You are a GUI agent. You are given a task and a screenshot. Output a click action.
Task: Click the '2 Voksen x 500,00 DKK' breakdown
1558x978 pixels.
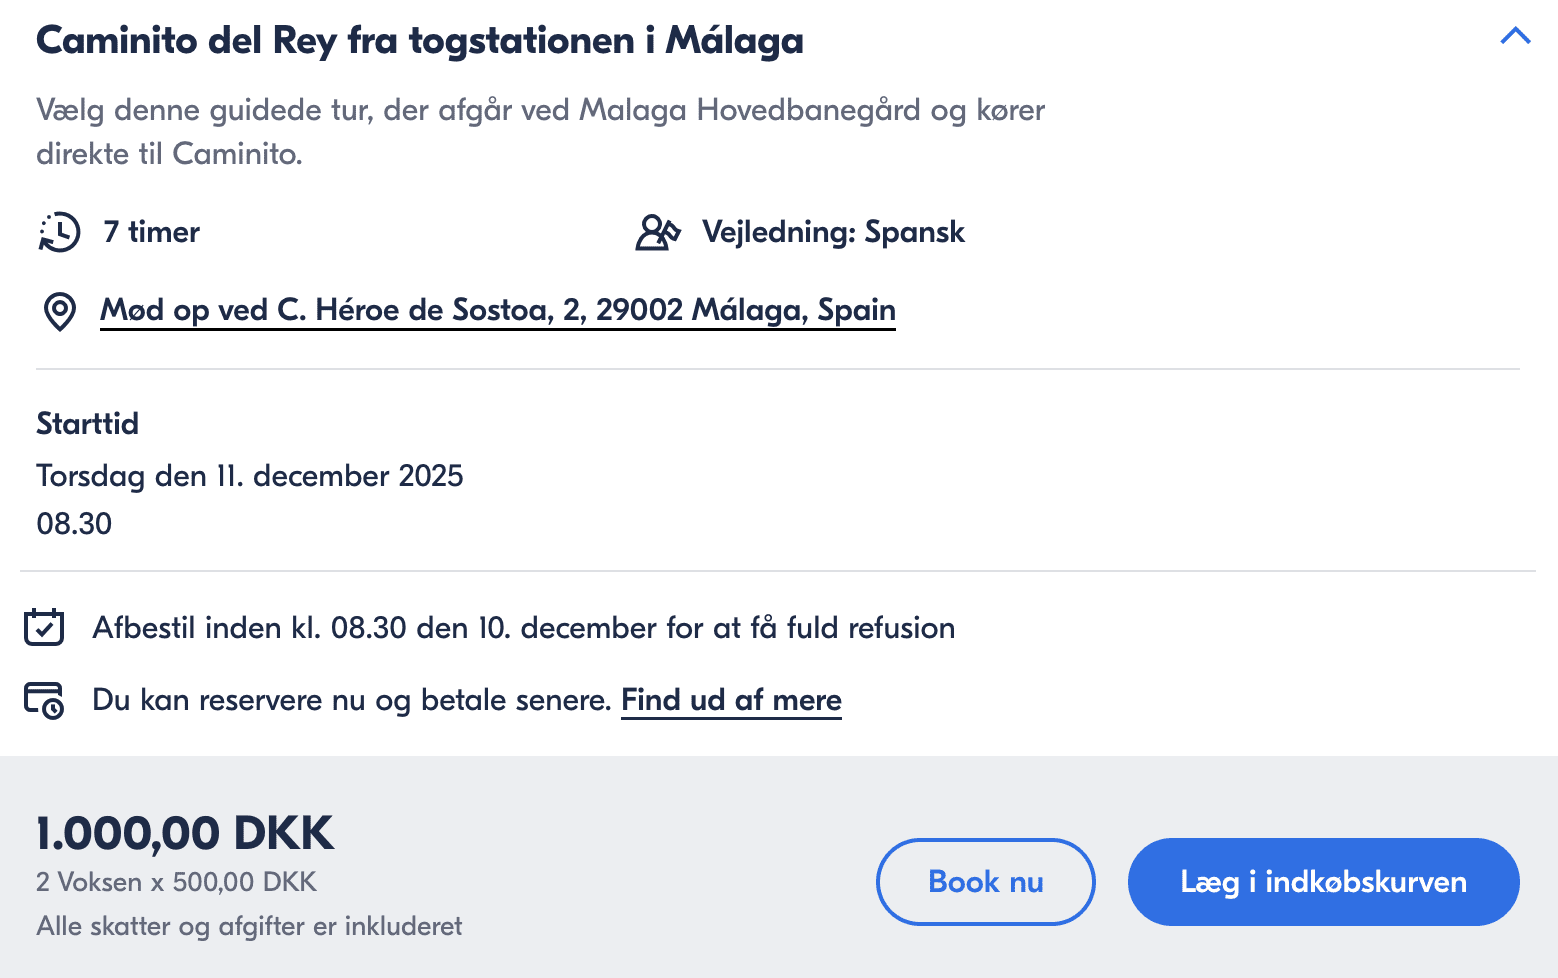(176, 882)
